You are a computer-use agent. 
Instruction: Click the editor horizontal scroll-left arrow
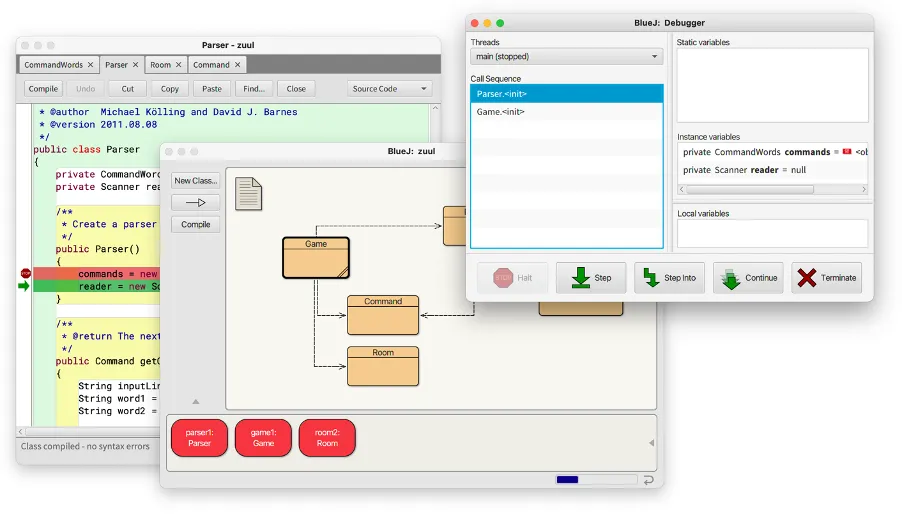coord(21,431)
